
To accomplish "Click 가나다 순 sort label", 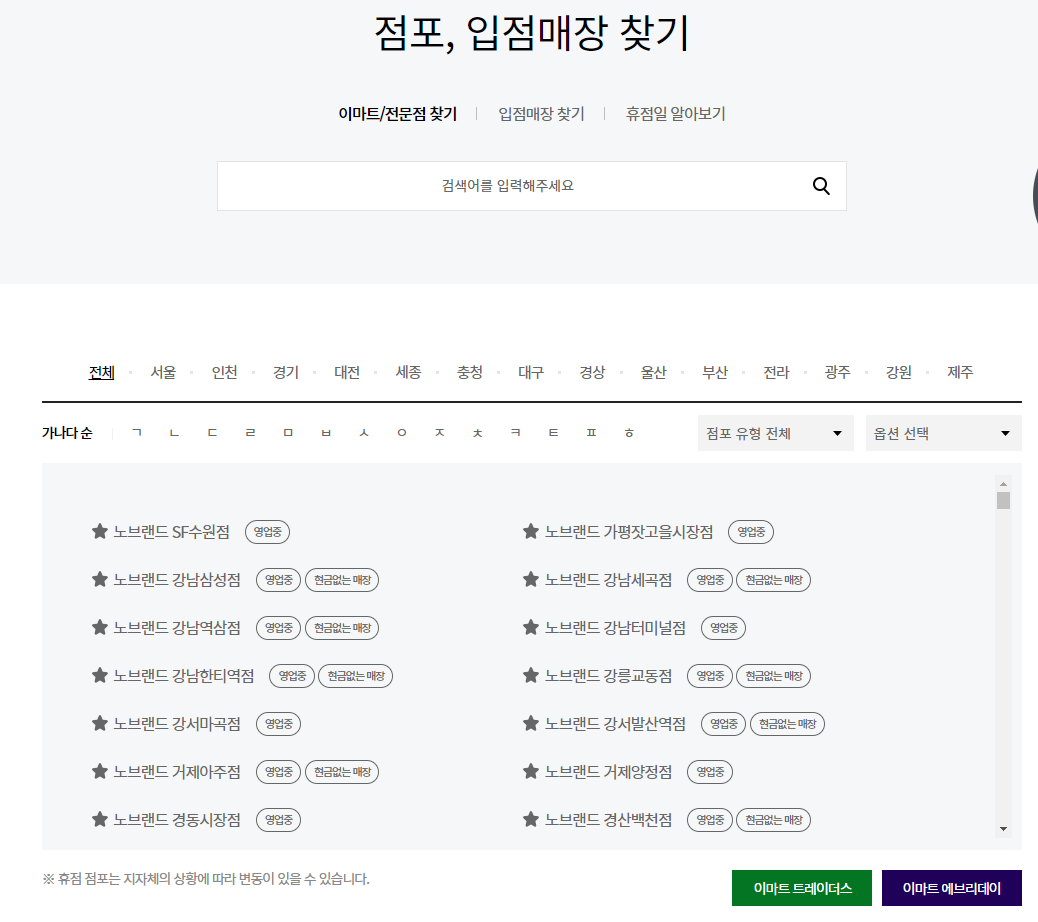I will pyautogui.click(x=67, y=433).
